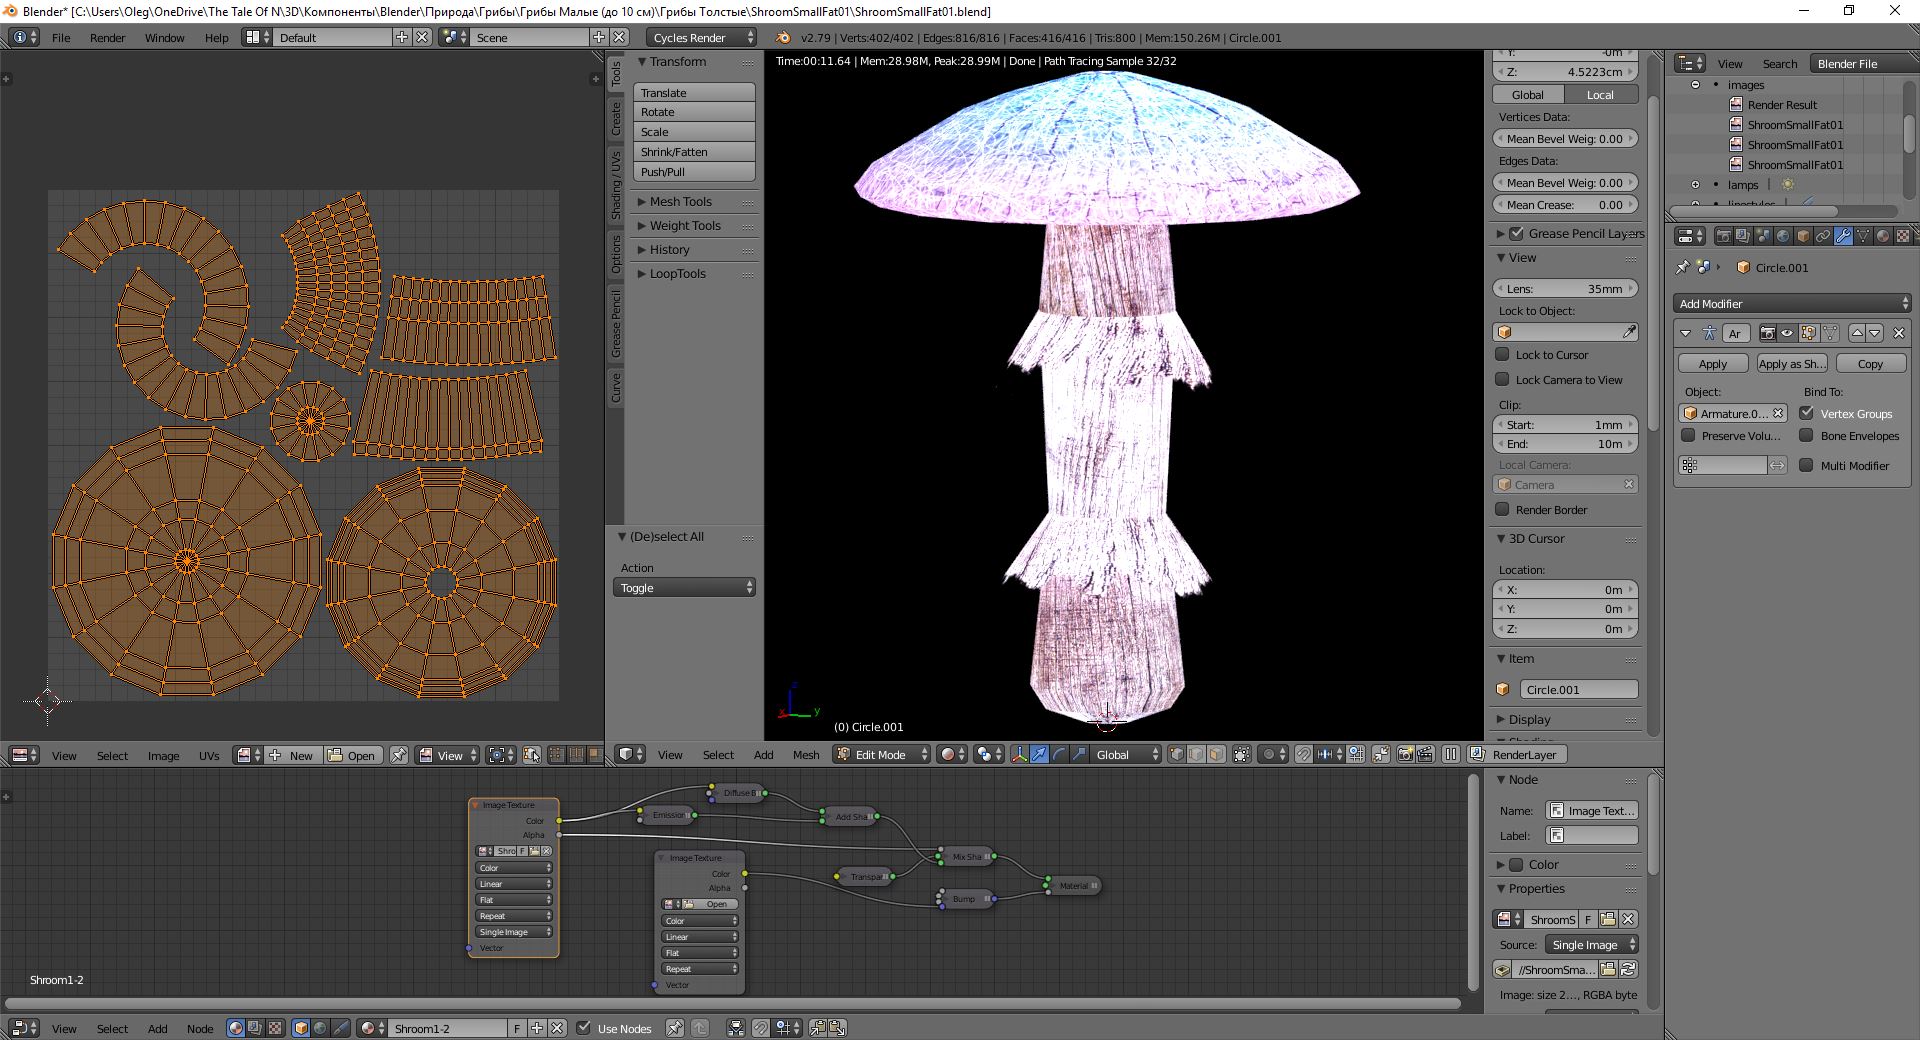The width and height of the screenshot is (1920, 1040).
Task: Open the Add Modifier dropdown
Action: 1792,303
